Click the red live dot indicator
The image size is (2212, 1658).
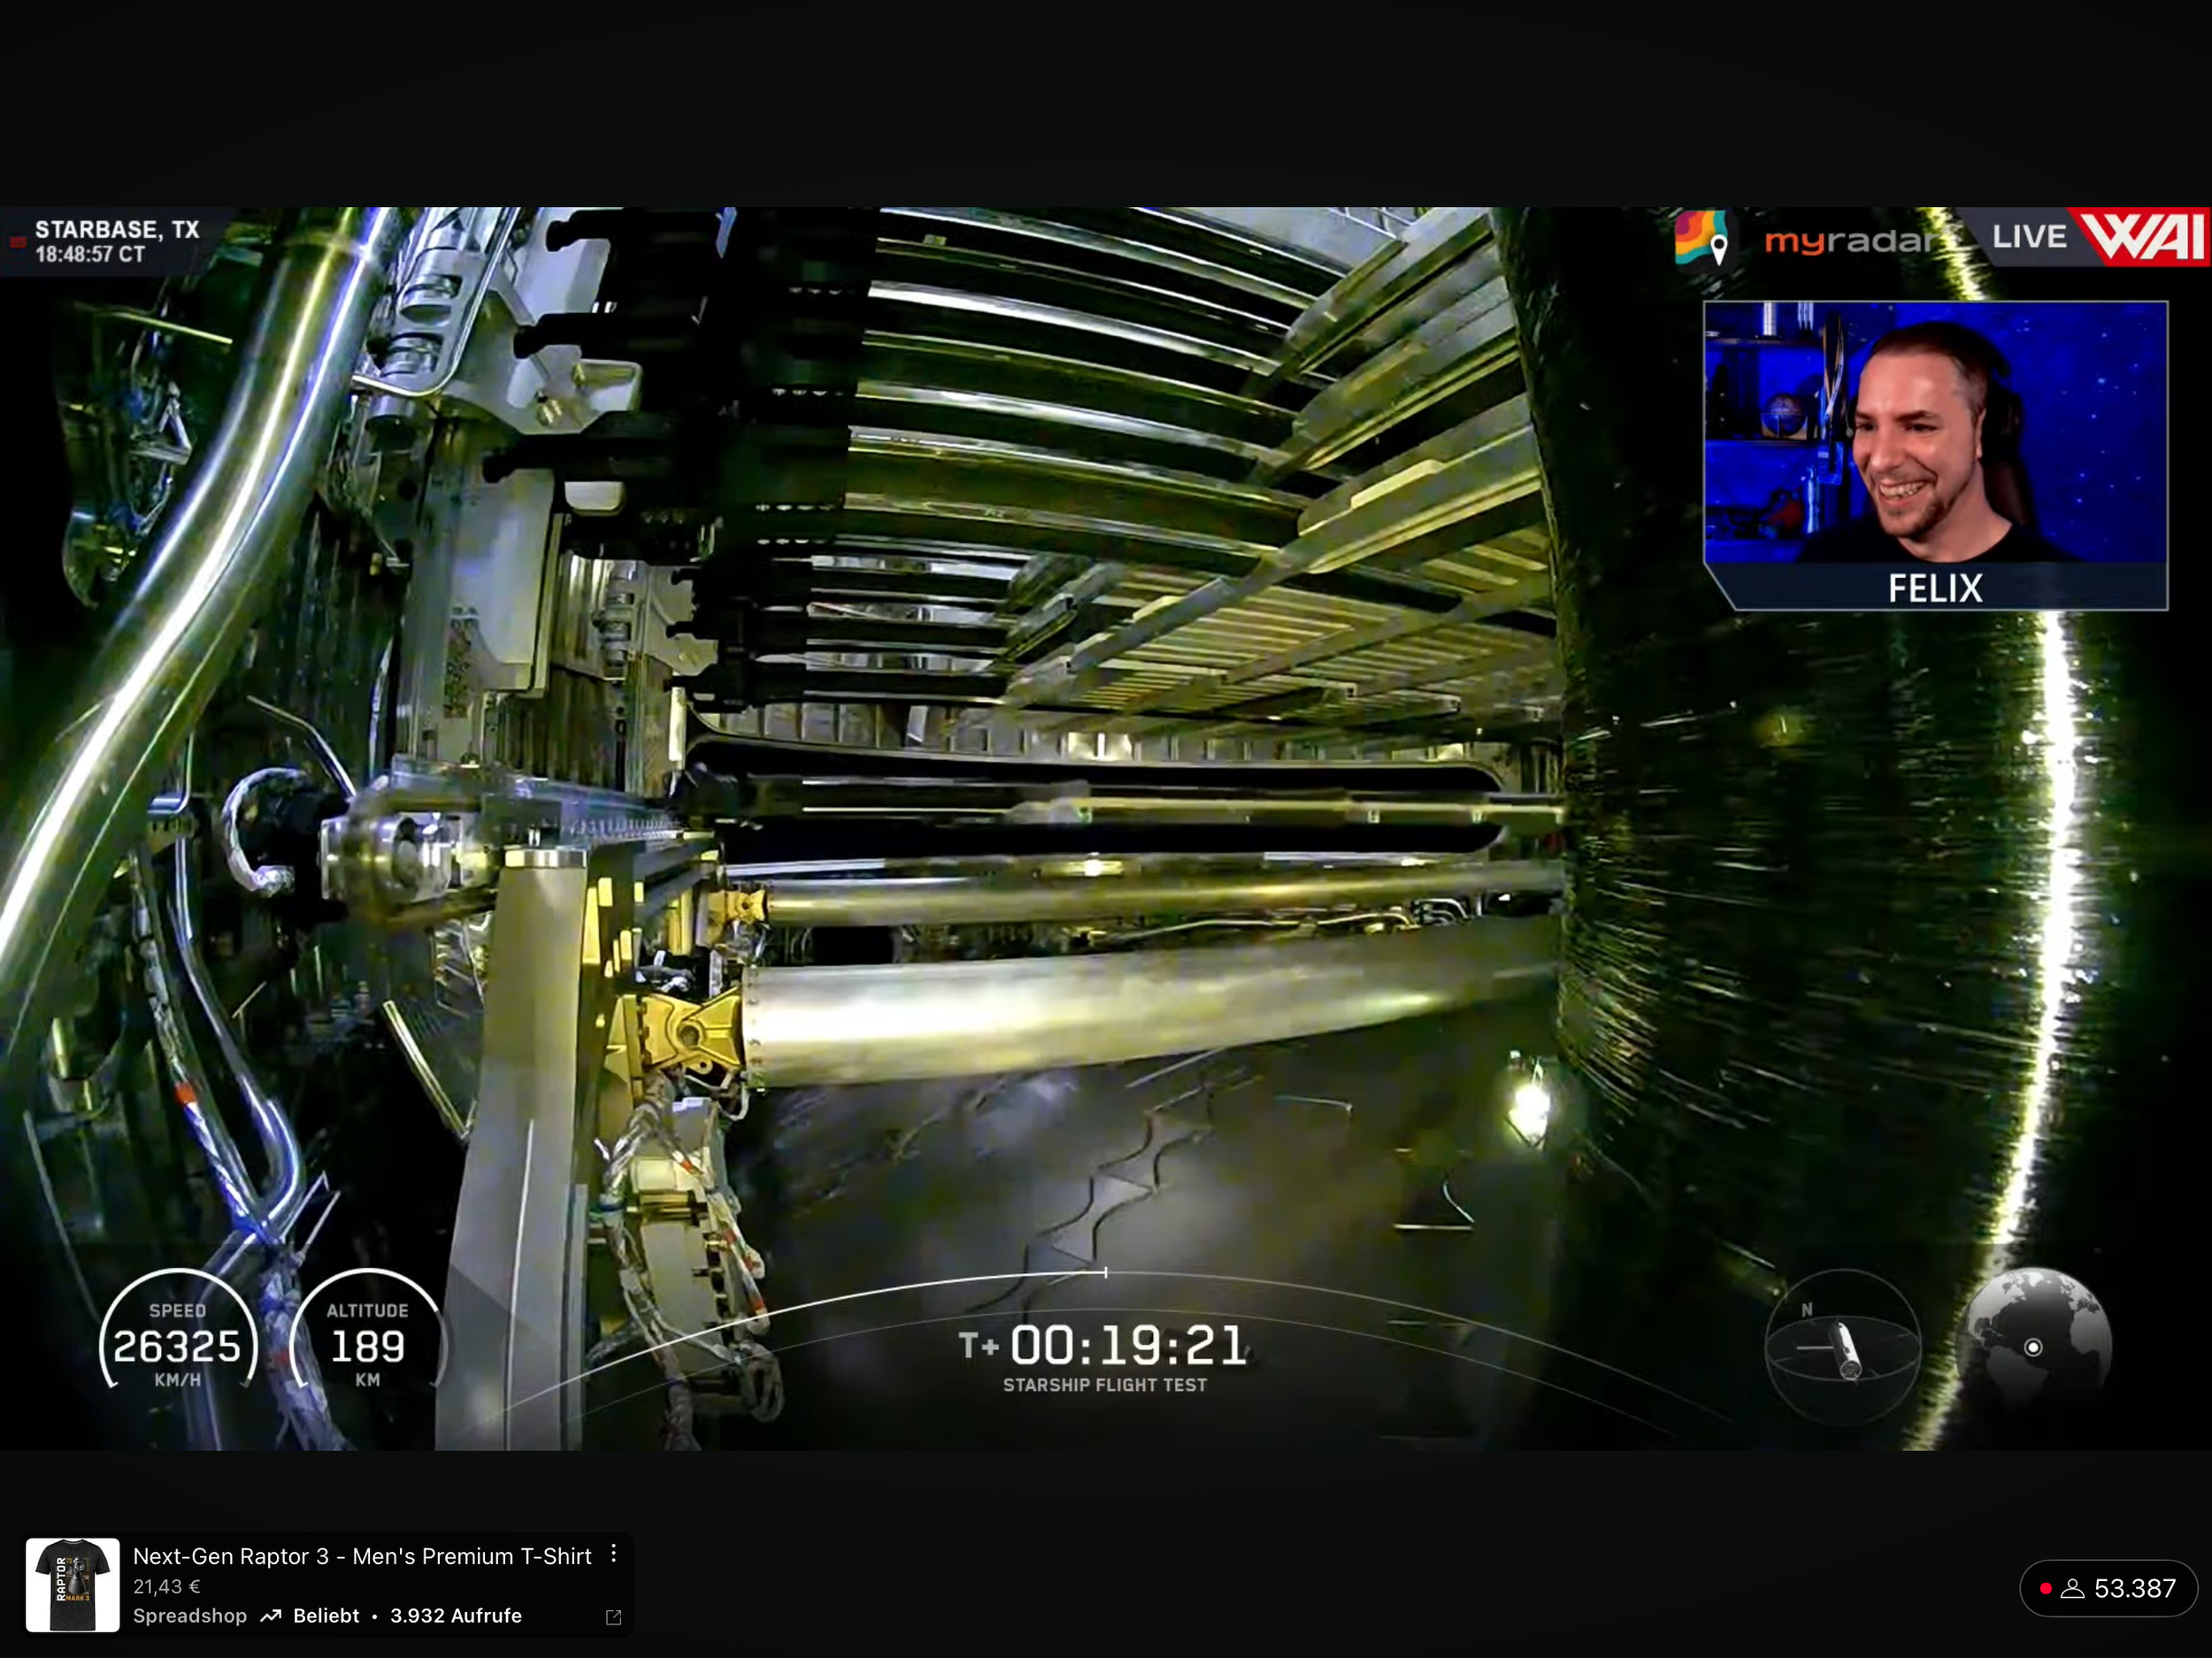(2045, 1588)
